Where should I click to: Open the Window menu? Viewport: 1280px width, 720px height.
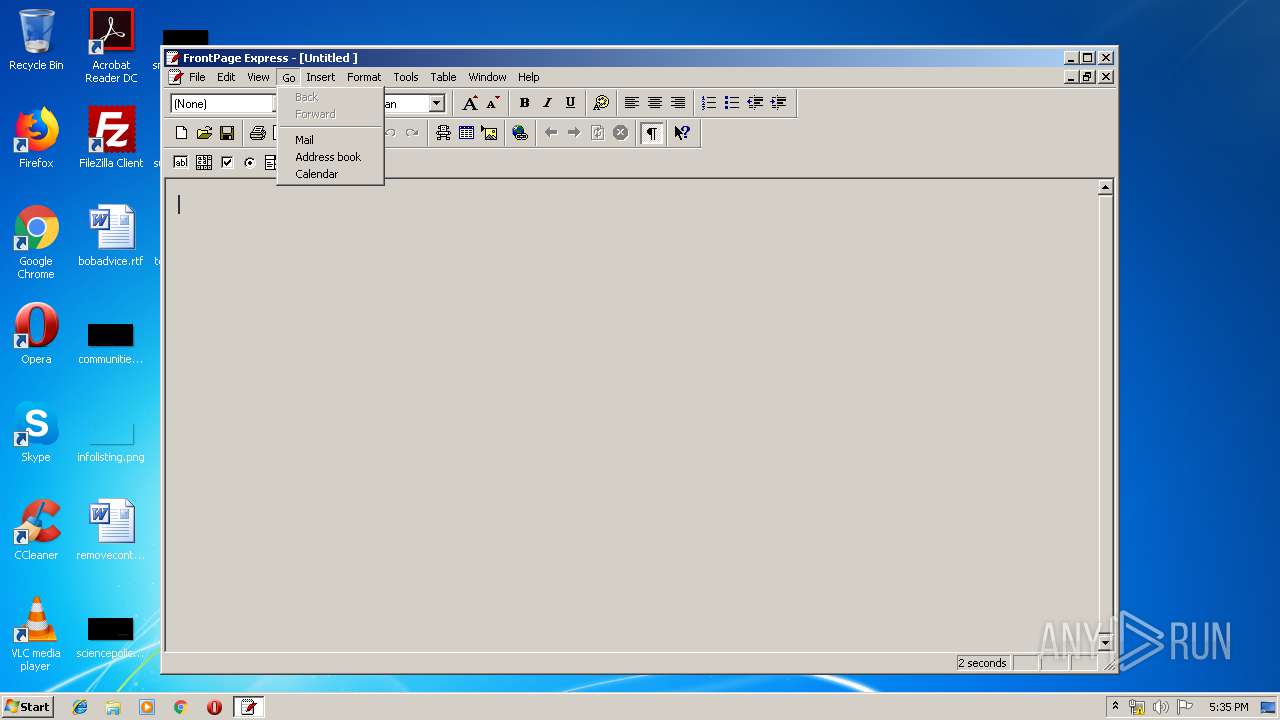pyautogui.click(x=487, y=77)
